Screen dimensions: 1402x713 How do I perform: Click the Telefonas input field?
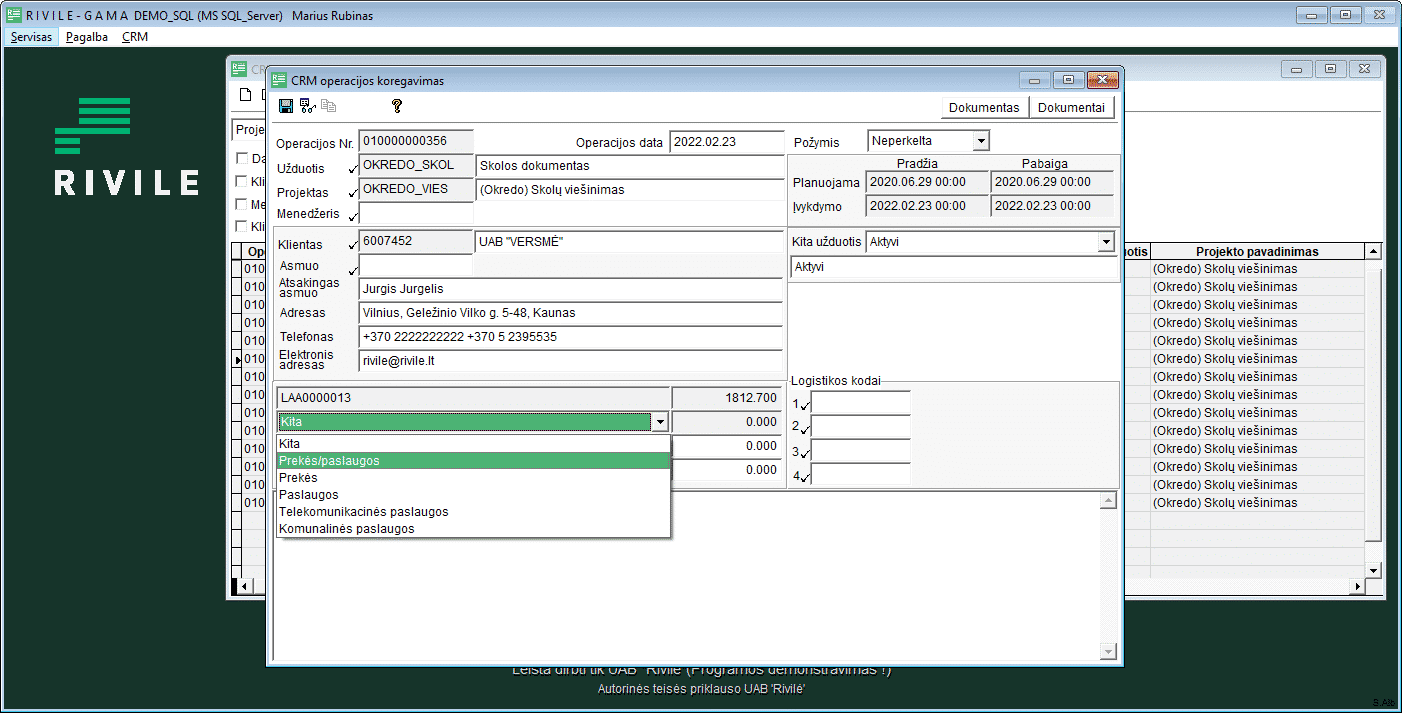(570, 337)
